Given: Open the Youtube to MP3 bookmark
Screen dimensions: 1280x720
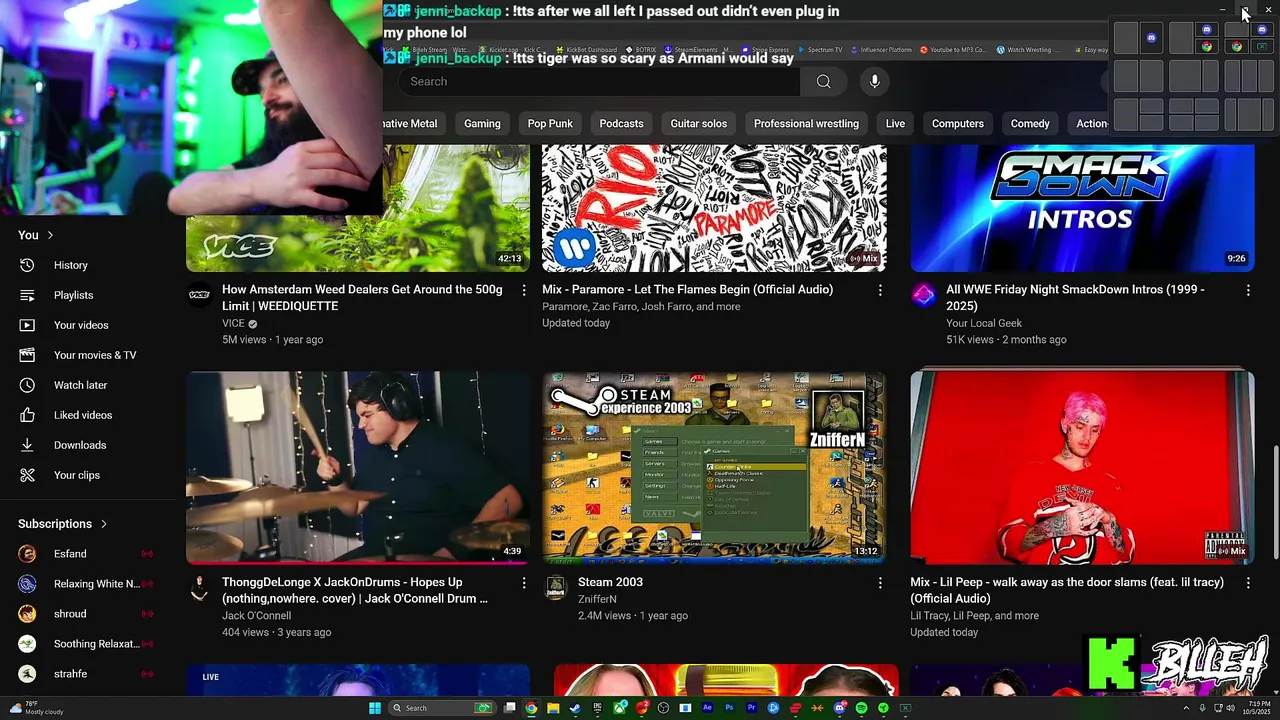Looking at the screenshot, I should [x=952, y=50].
